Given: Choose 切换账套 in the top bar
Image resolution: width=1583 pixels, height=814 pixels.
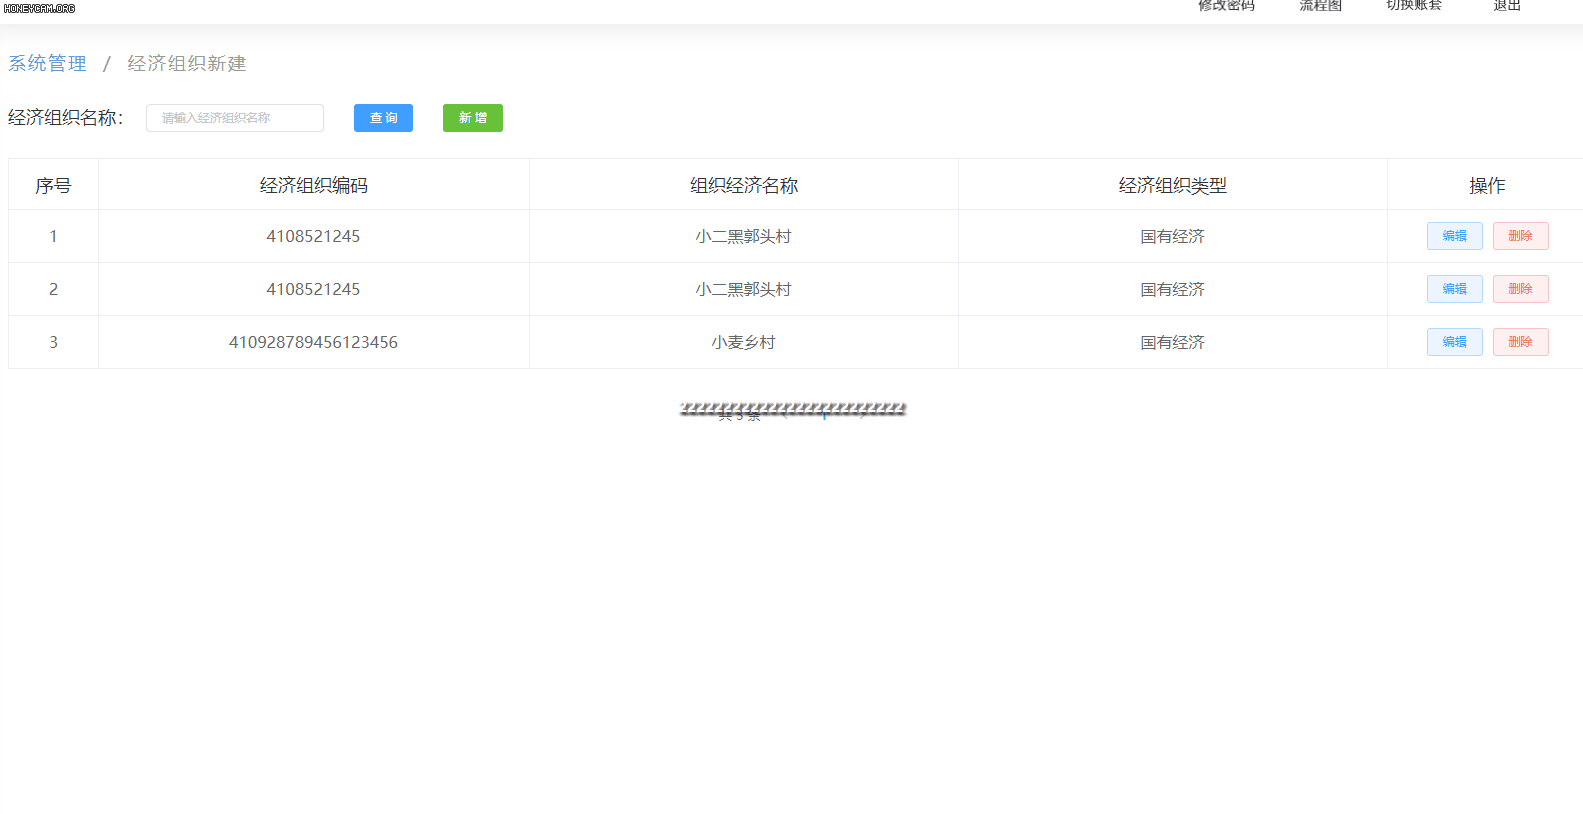Looking at the screenshot, I should (1414, 6).
